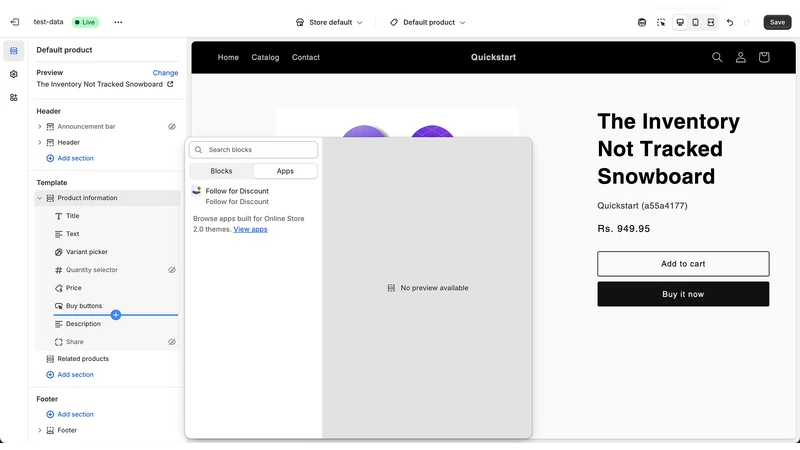
Task: Select the Apps tab
Action: pyautogui.click(x=285, y=171)
